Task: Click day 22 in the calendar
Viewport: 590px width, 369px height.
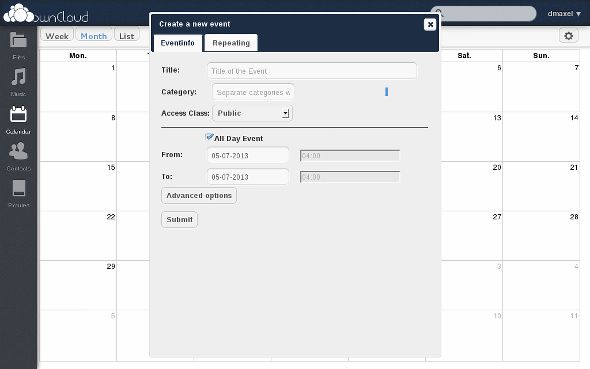Action: click(x=78, y=235)
